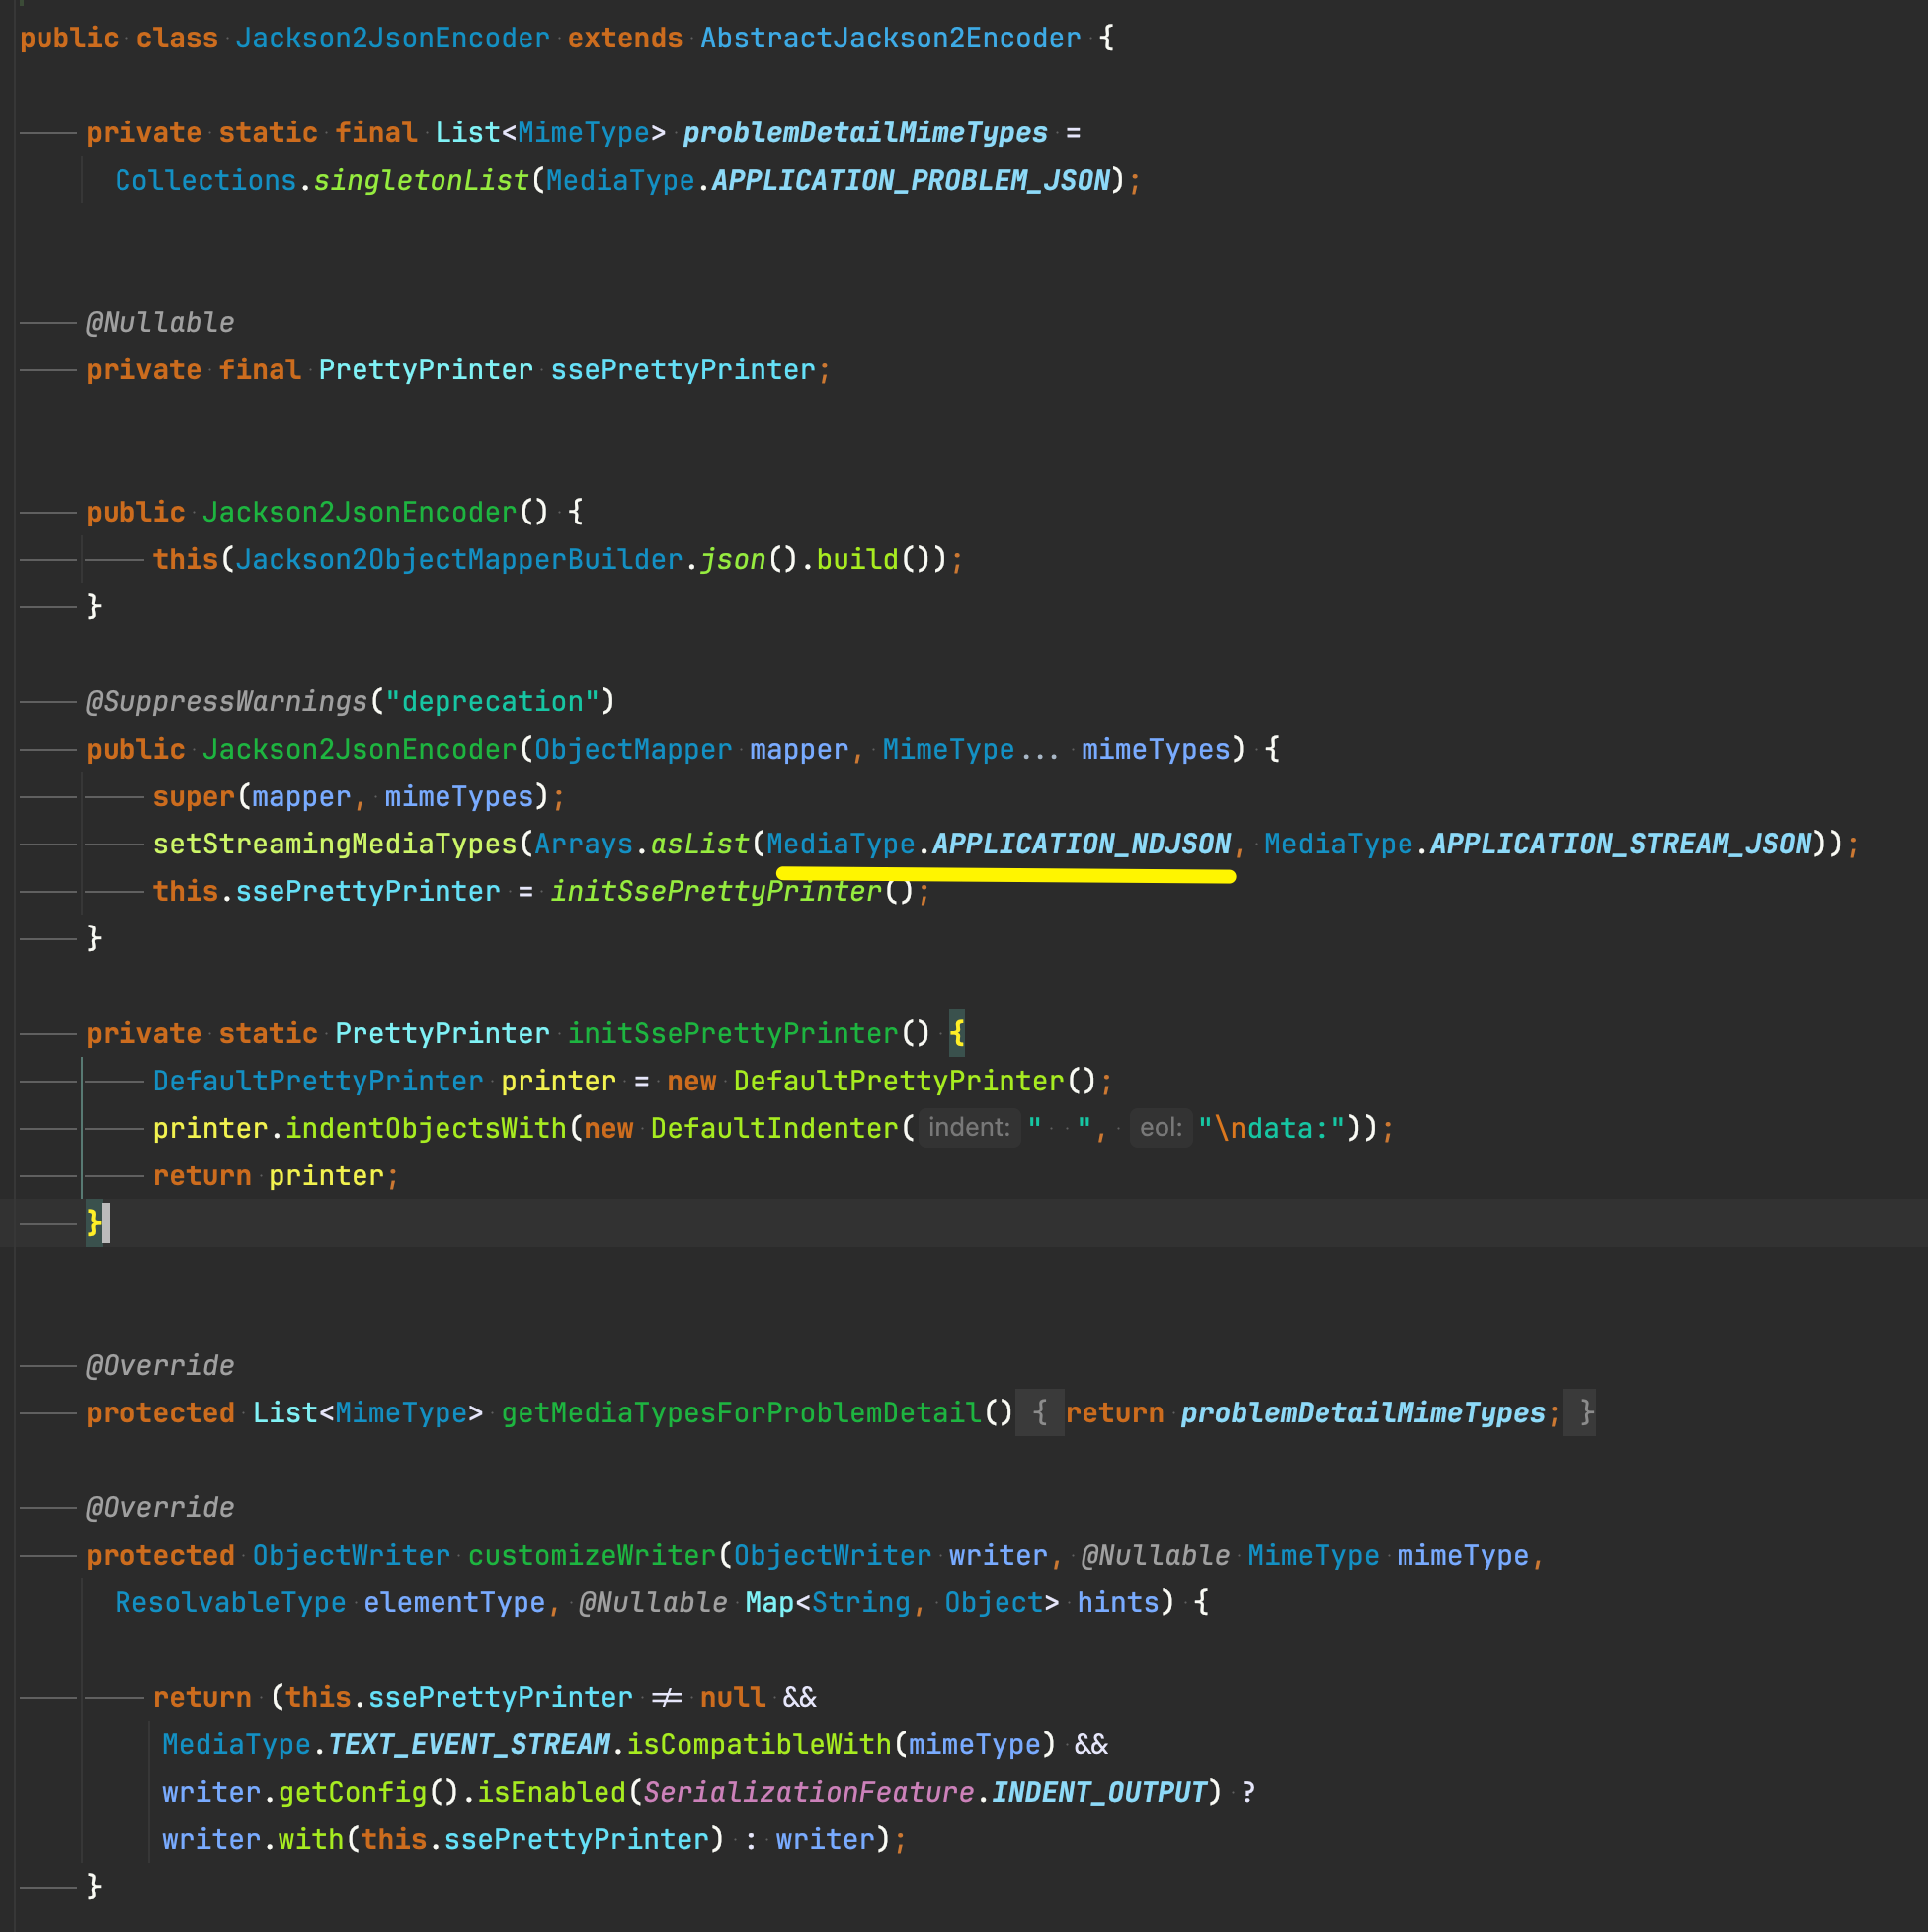The height and width of the screenshot is (1932, 1928).
Task: Select the APPLICATION_PROBLEM_JSON constant
Action: click(x=910, y=180)
